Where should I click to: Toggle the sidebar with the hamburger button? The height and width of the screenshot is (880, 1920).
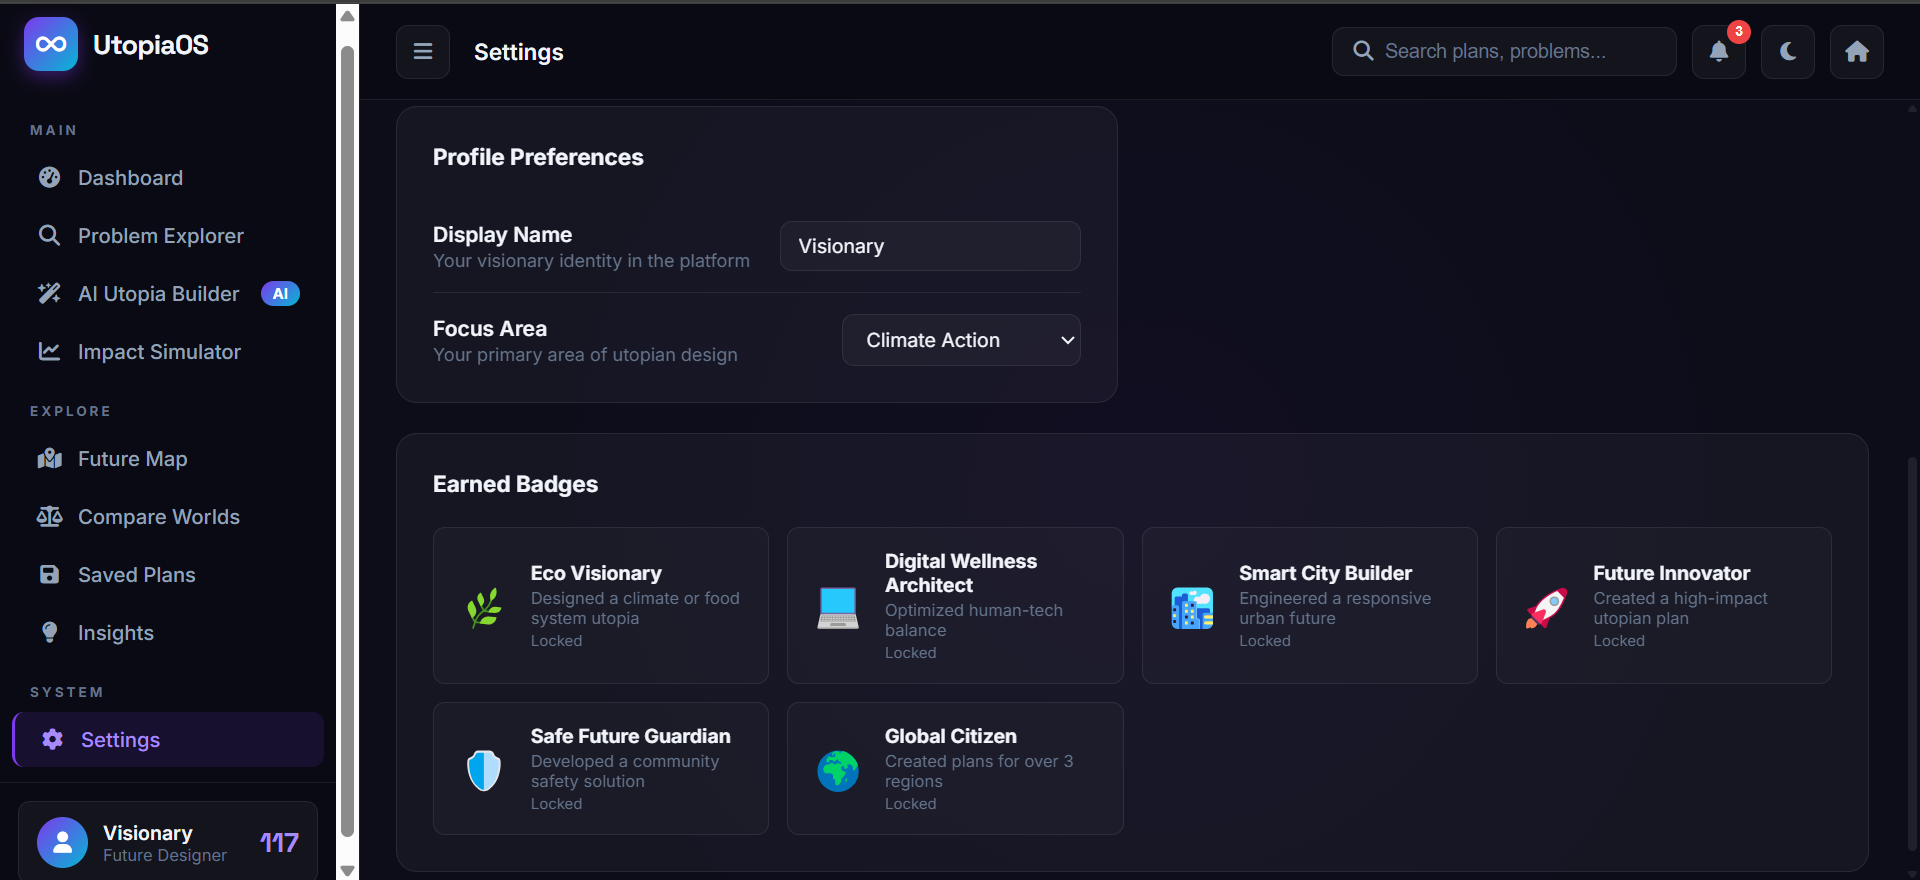click(423, 52)
